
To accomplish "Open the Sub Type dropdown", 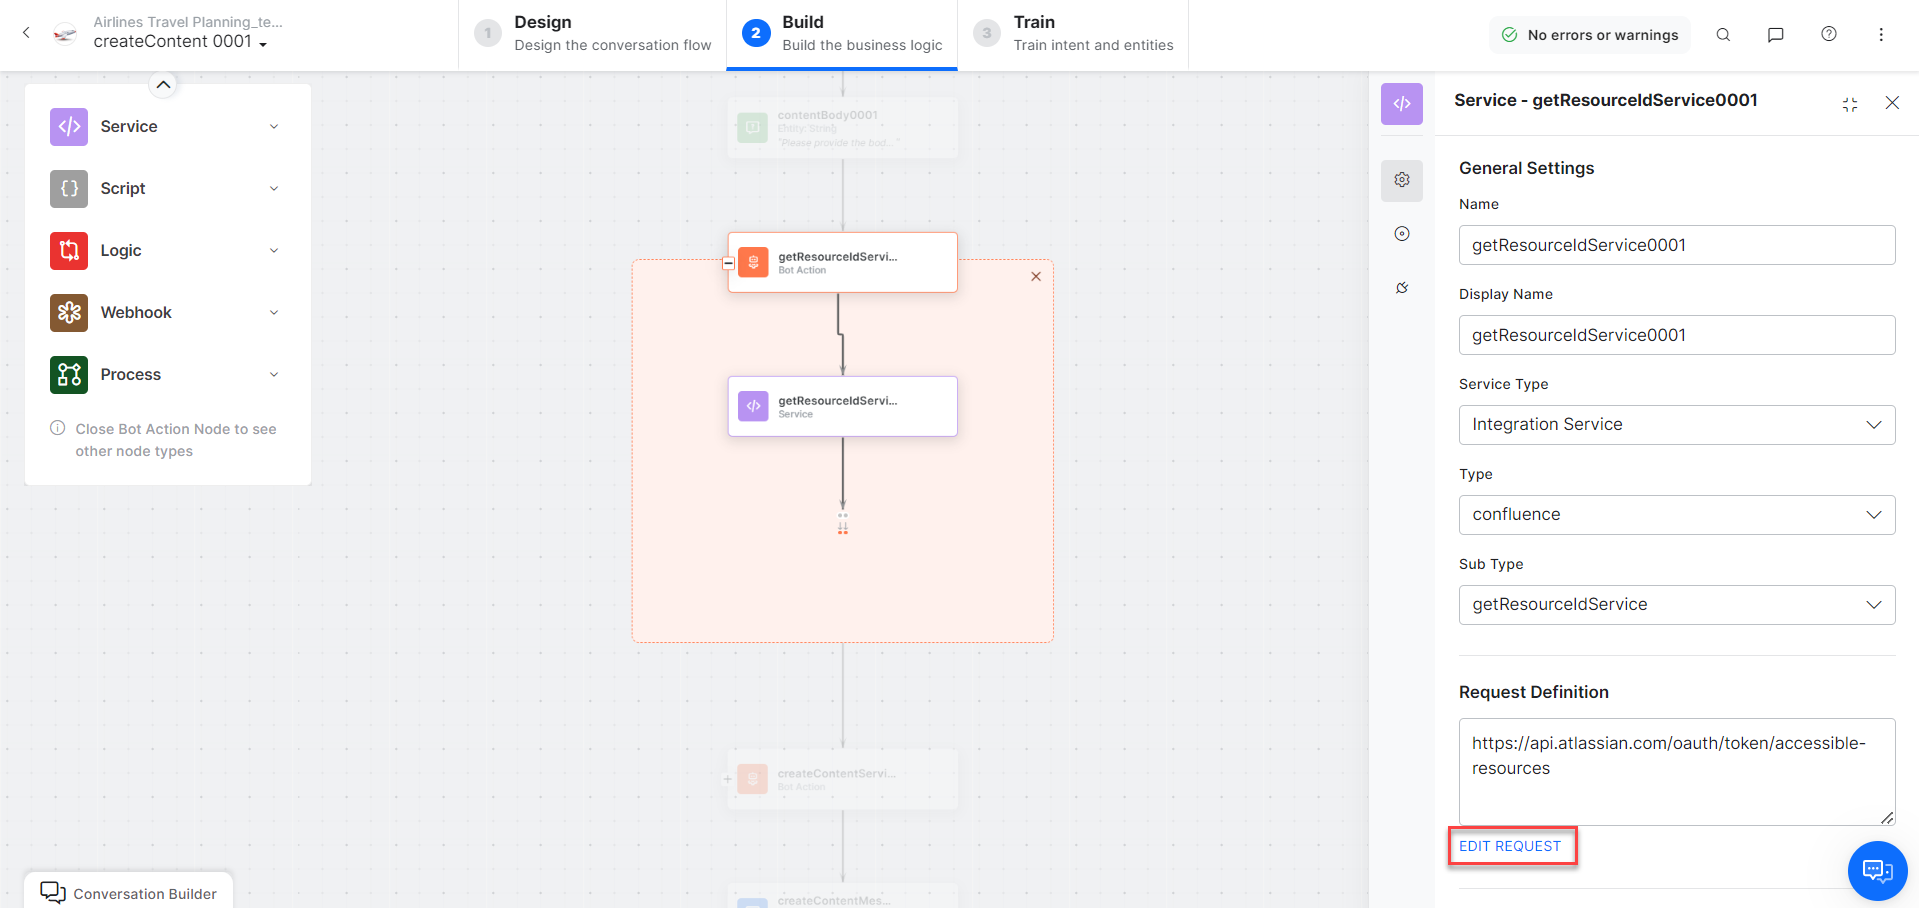I will point(1676,605).
